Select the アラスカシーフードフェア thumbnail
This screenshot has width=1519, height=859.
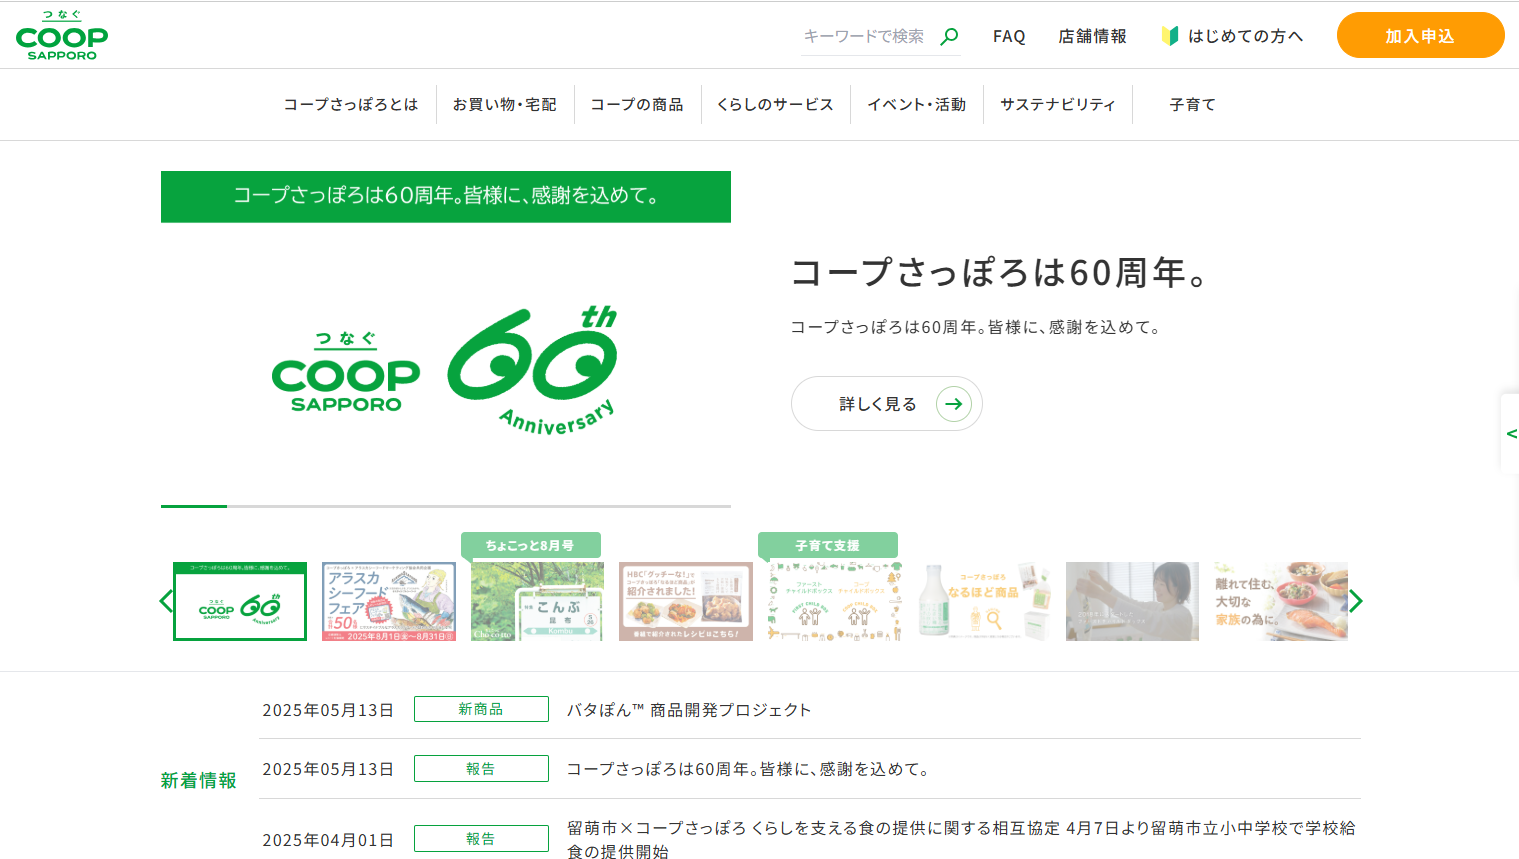click(389, 601)
